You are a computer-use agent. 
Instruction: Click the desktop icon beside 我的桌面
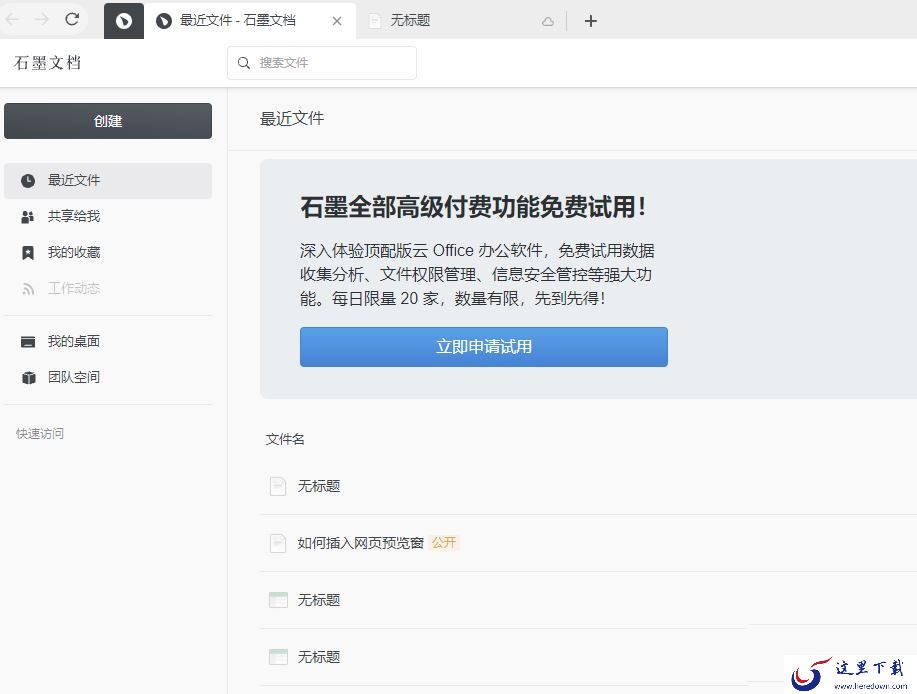point(27,342)
